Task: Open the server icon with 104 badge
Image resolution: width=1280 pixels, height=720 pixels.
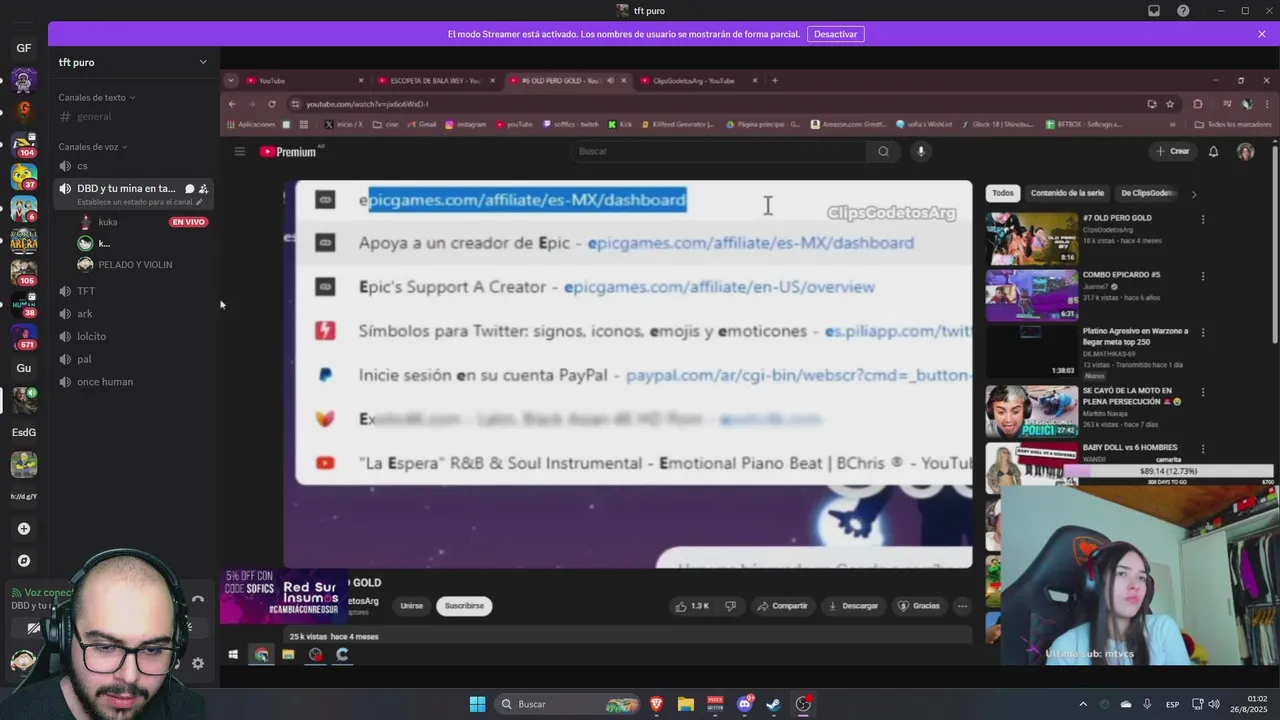Action: tap(24, 144)
